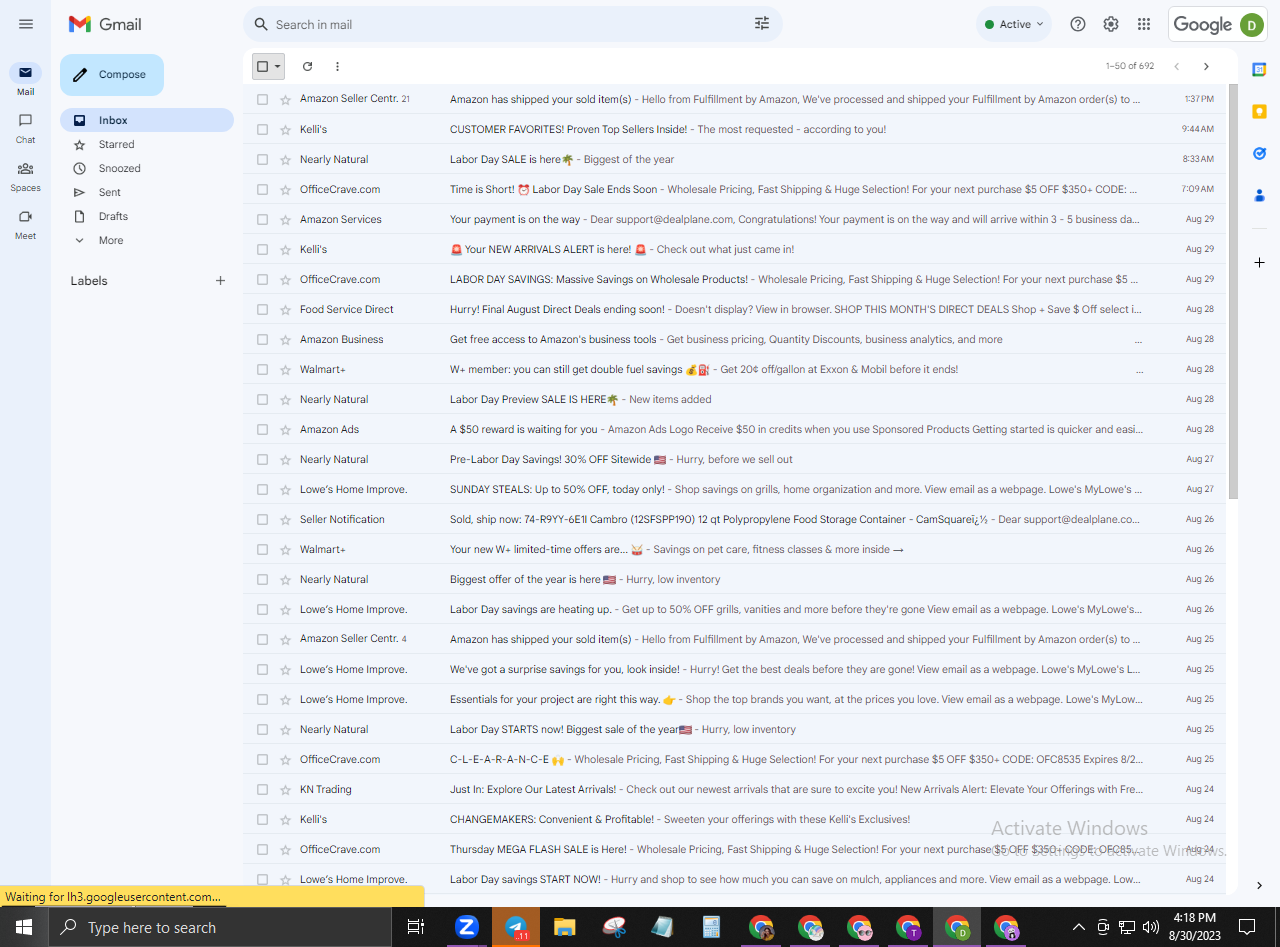Click the Gmail logo

(x=105, y=24)
